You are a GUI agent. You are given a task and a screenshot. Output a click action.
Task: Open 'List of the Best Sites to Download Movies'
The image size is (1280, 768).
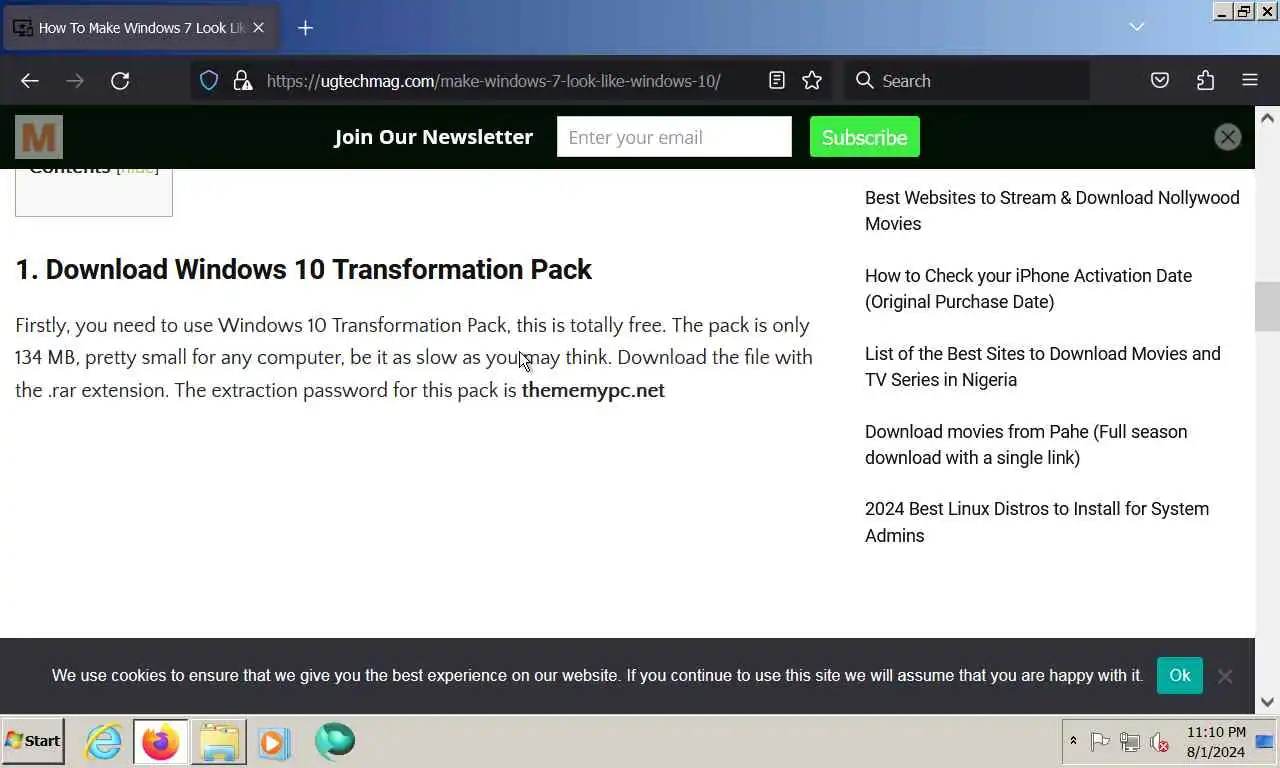coord(1043,367)
